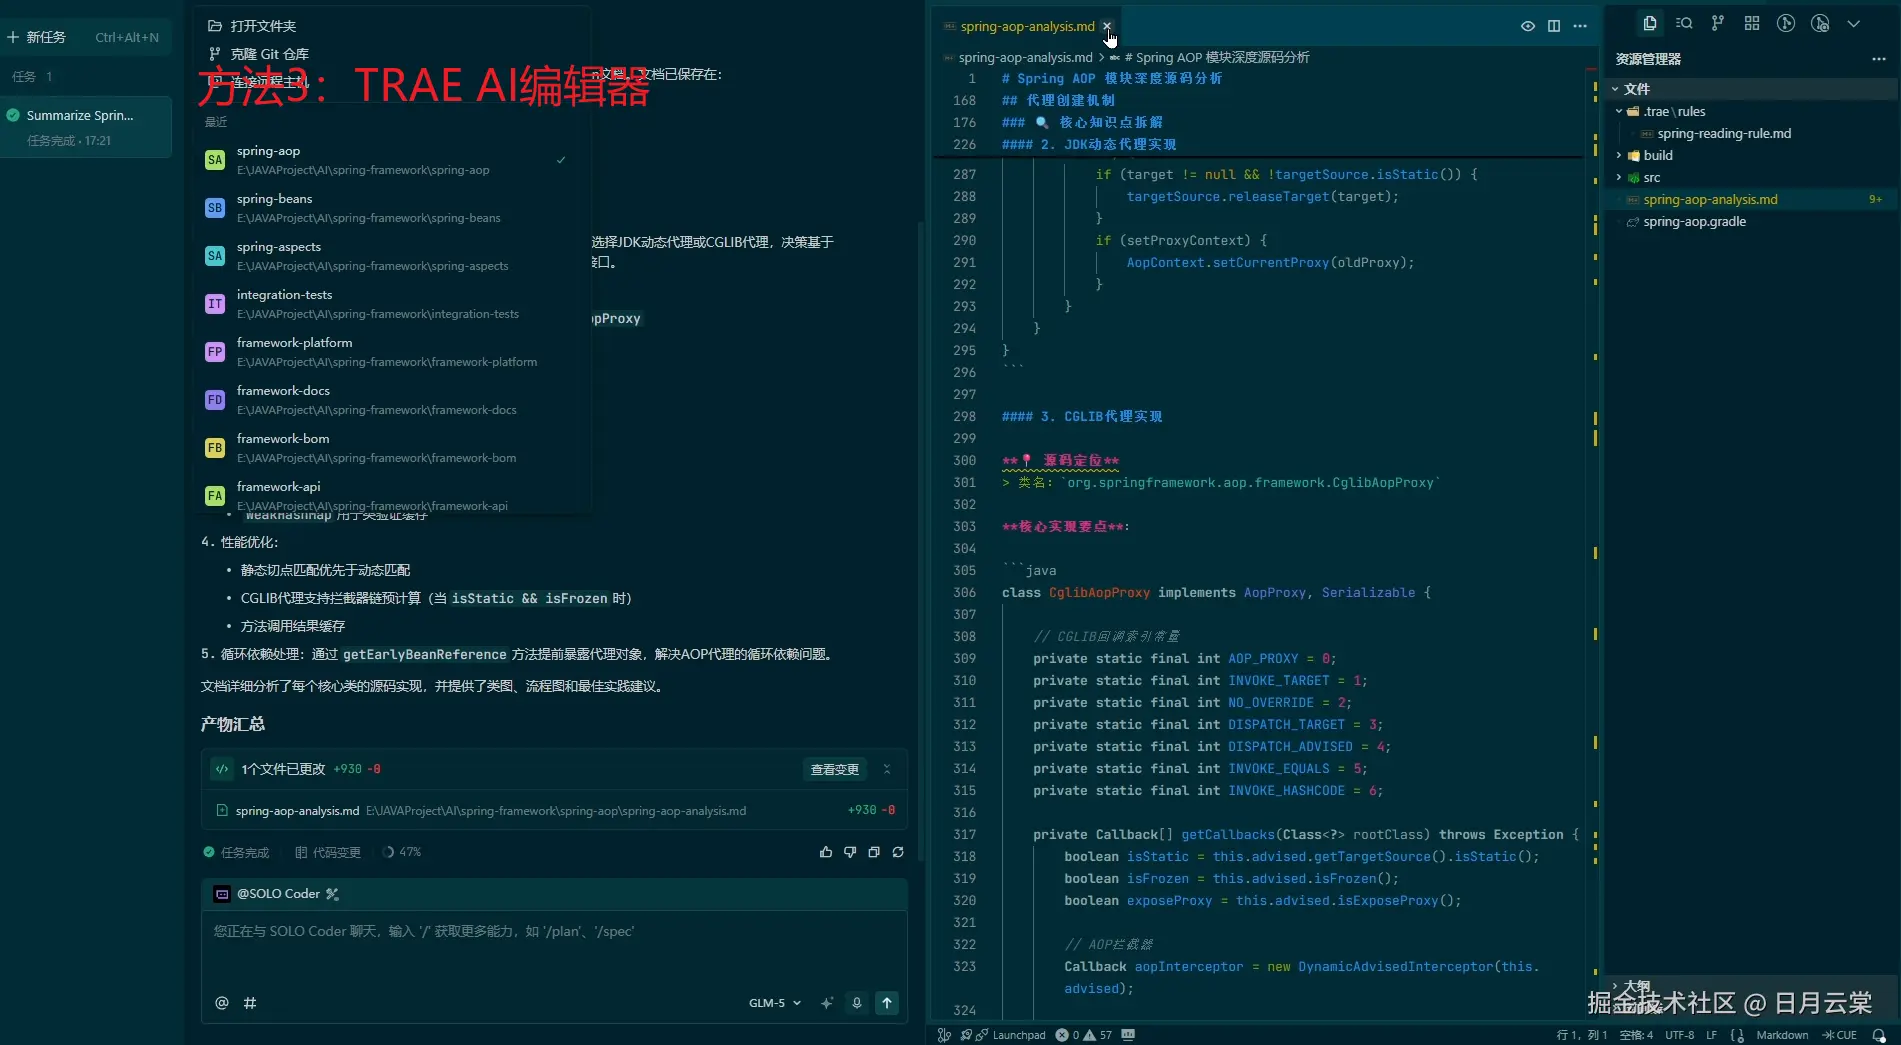Open the GLM-5 model dropdown
This screenshot has height=1045, width=1901.
point(774,1003)
